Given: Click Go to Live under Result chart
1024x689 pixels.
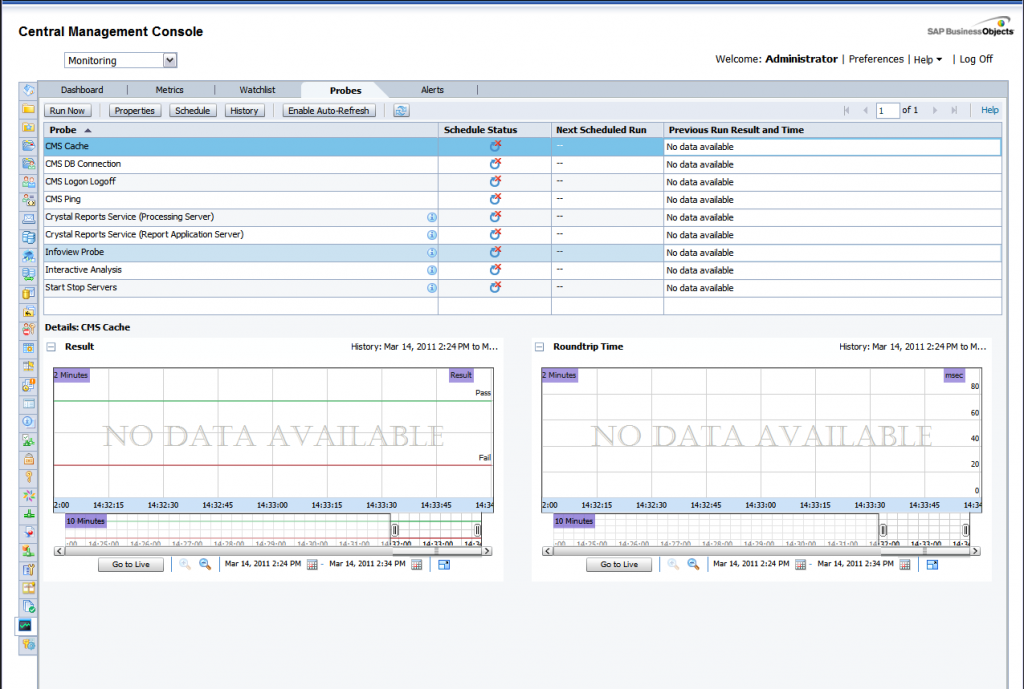Looking at the screenshot, I should pos(131,564).
